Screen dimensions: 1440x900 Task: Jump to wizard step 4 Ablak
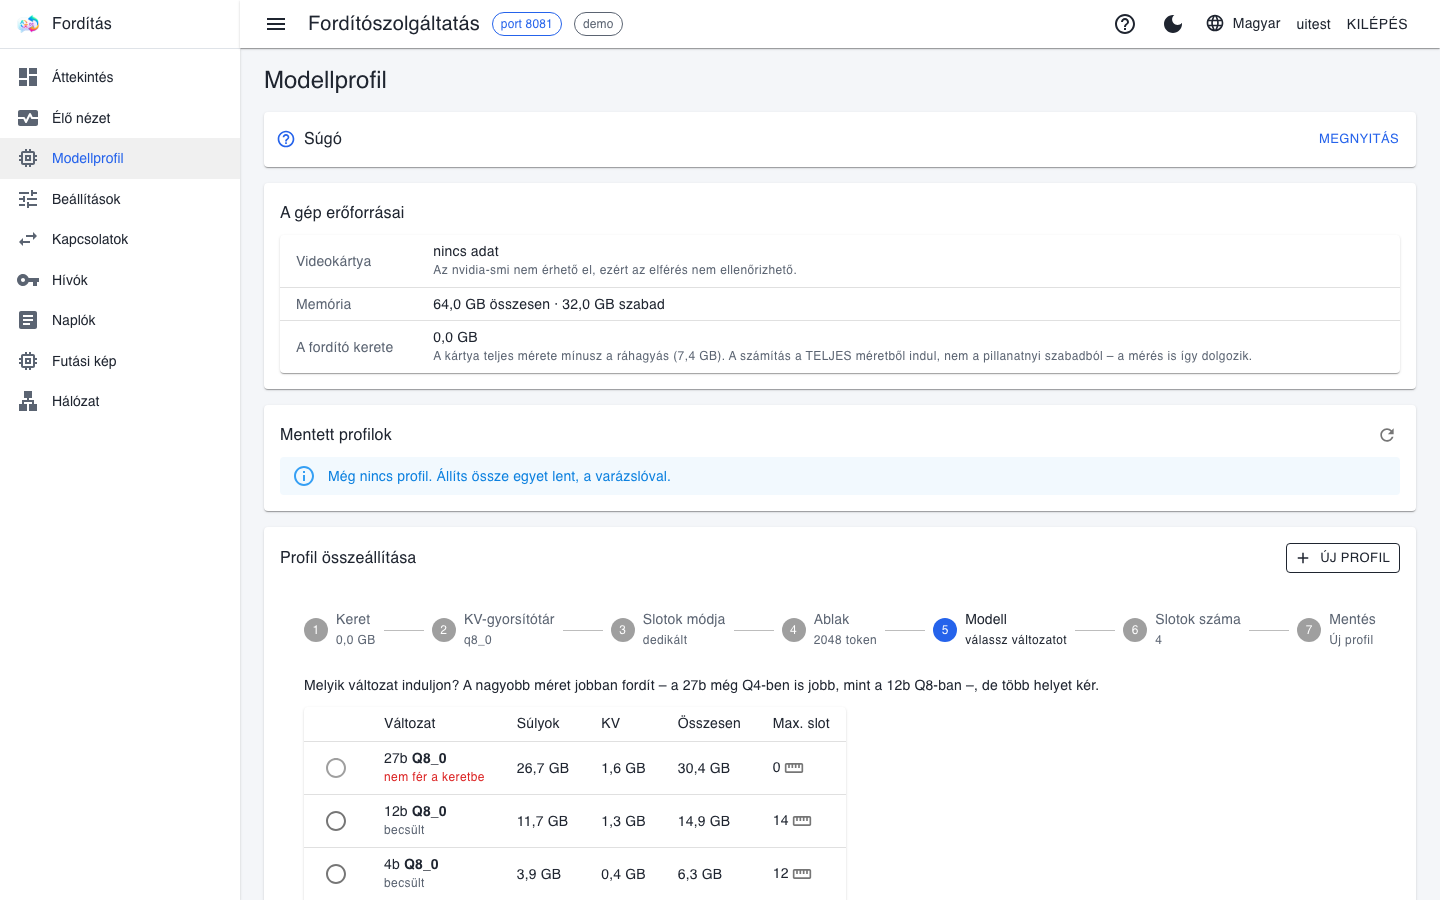pyautogui.click(x=829, y=630)
